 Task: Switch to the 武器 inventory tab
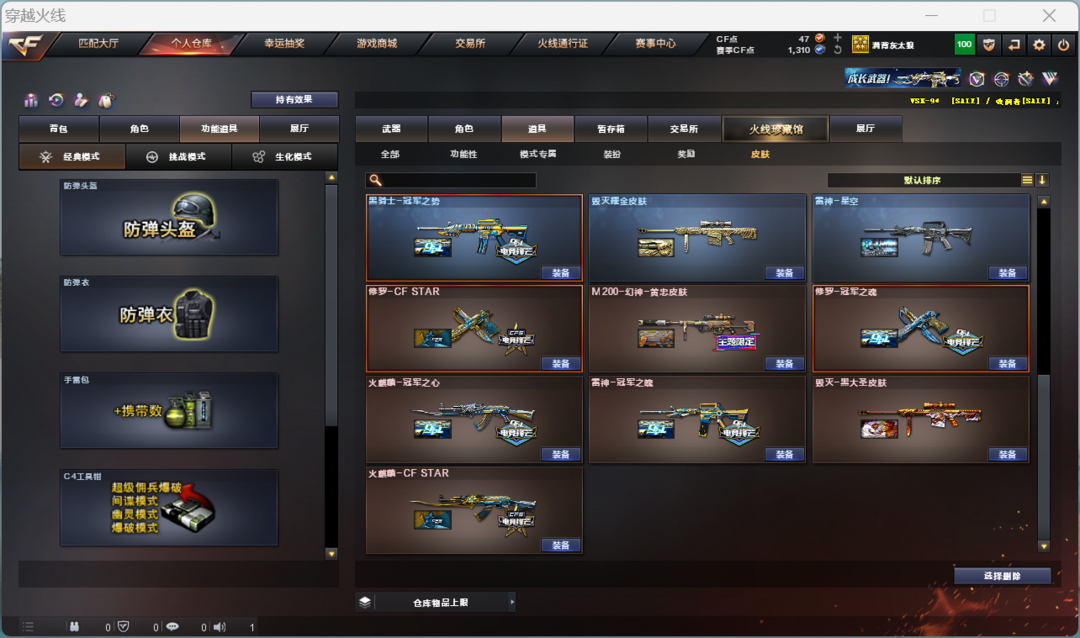(x=391, y=129)
